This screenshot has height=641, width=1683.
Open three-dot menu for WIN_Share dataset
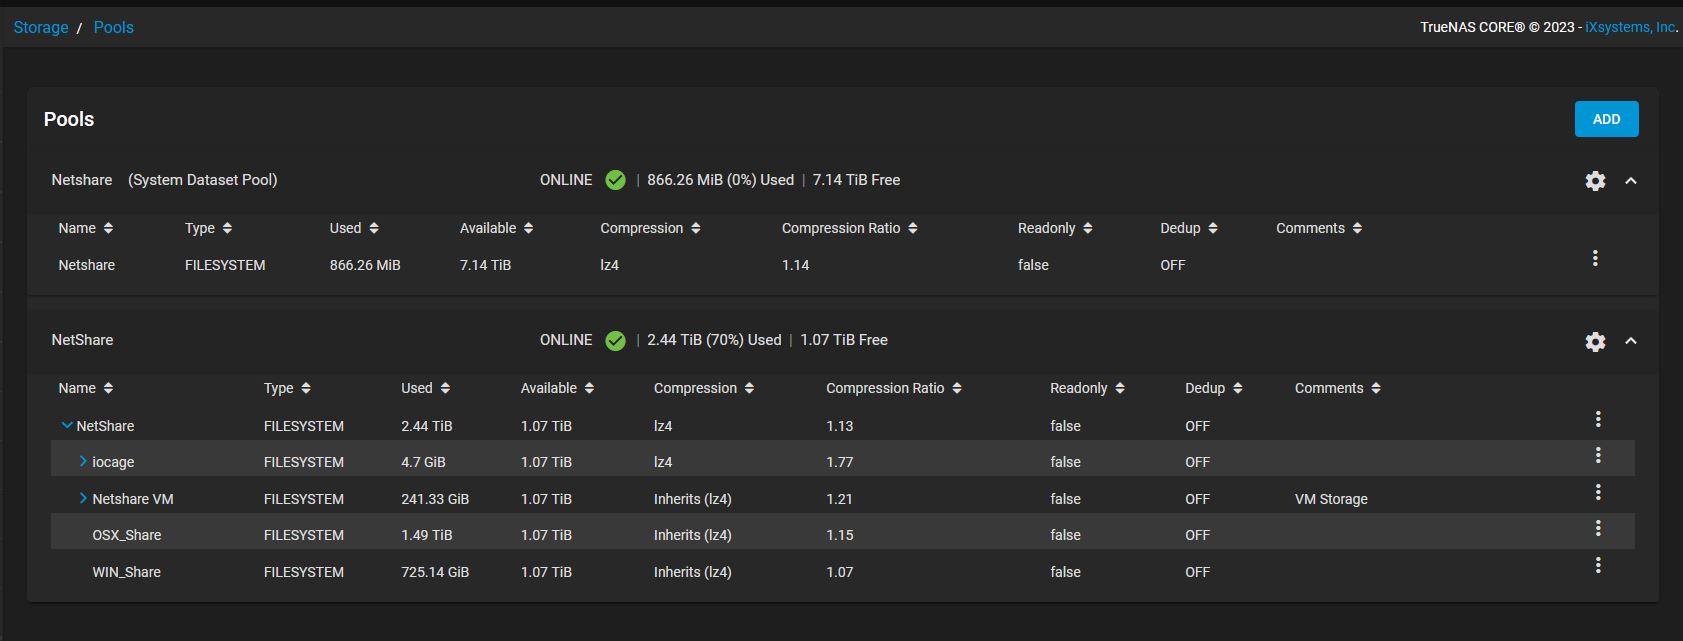(x=1598, y=565)
